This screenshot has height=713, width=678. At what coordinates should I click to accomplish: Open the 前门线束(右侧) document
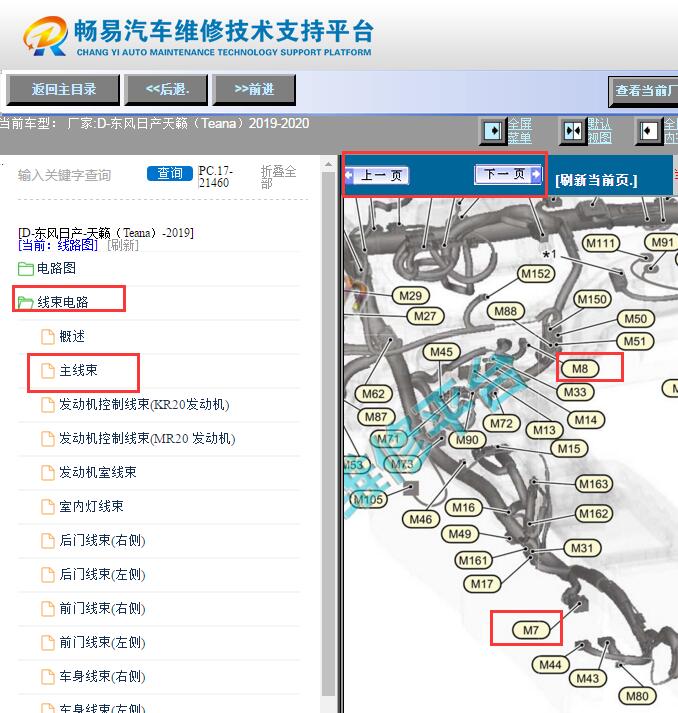(x=102, y=608)
